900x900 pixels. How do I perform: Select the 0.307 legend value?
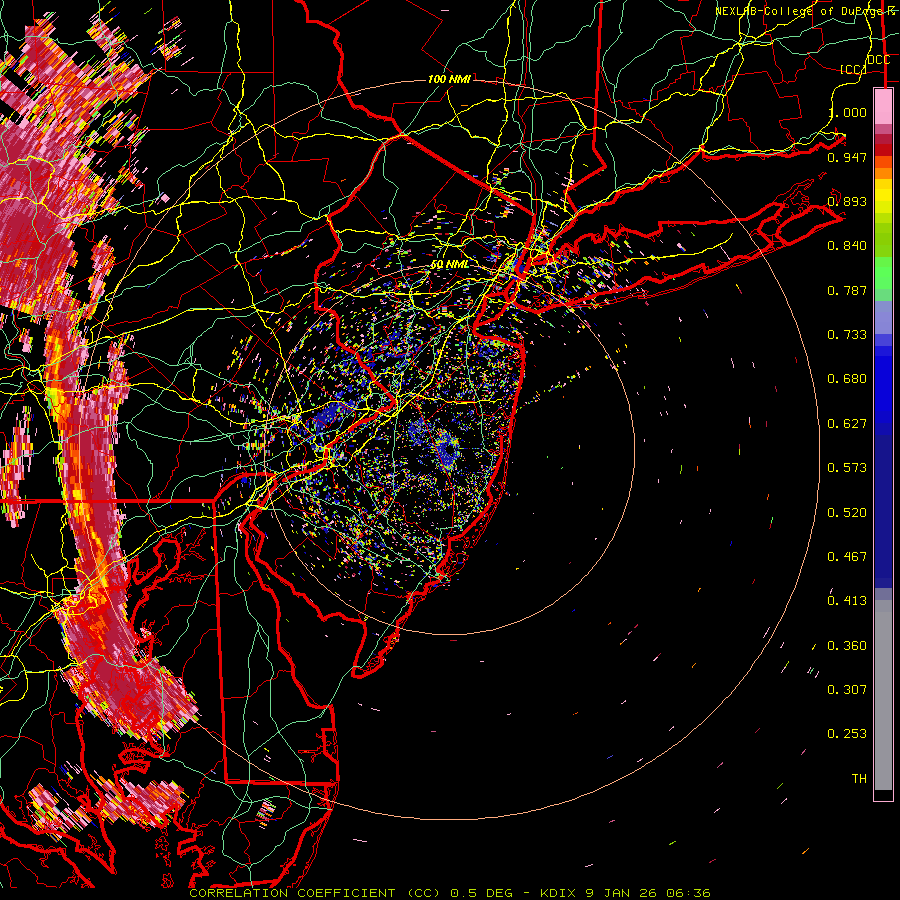coord(847,690)
